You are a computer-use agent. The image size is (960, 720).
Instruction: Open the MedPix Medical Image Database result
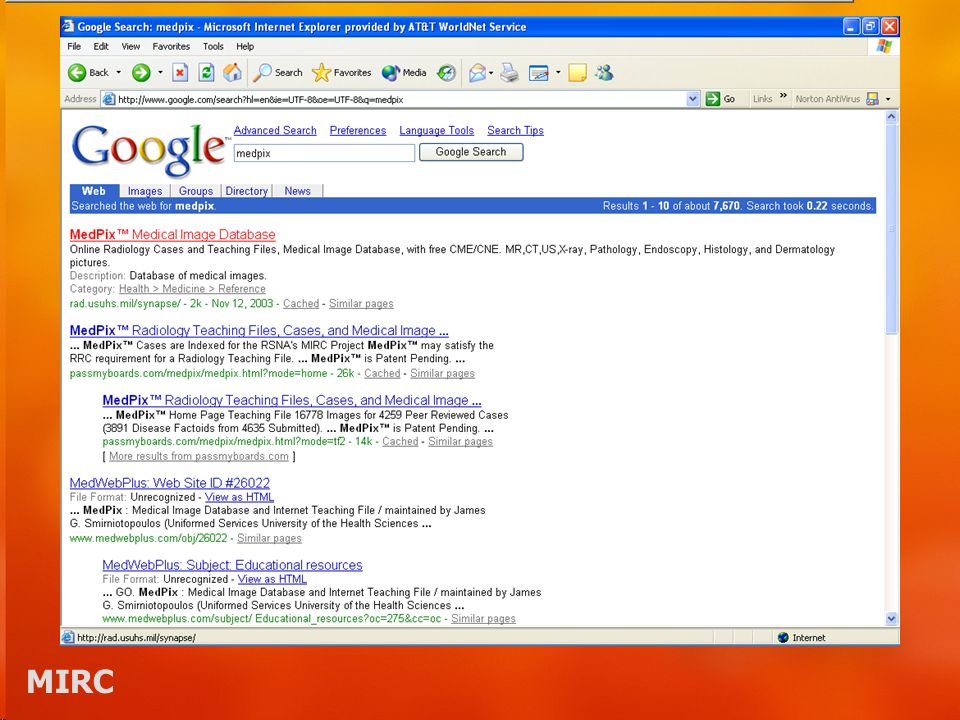point(173,234)
